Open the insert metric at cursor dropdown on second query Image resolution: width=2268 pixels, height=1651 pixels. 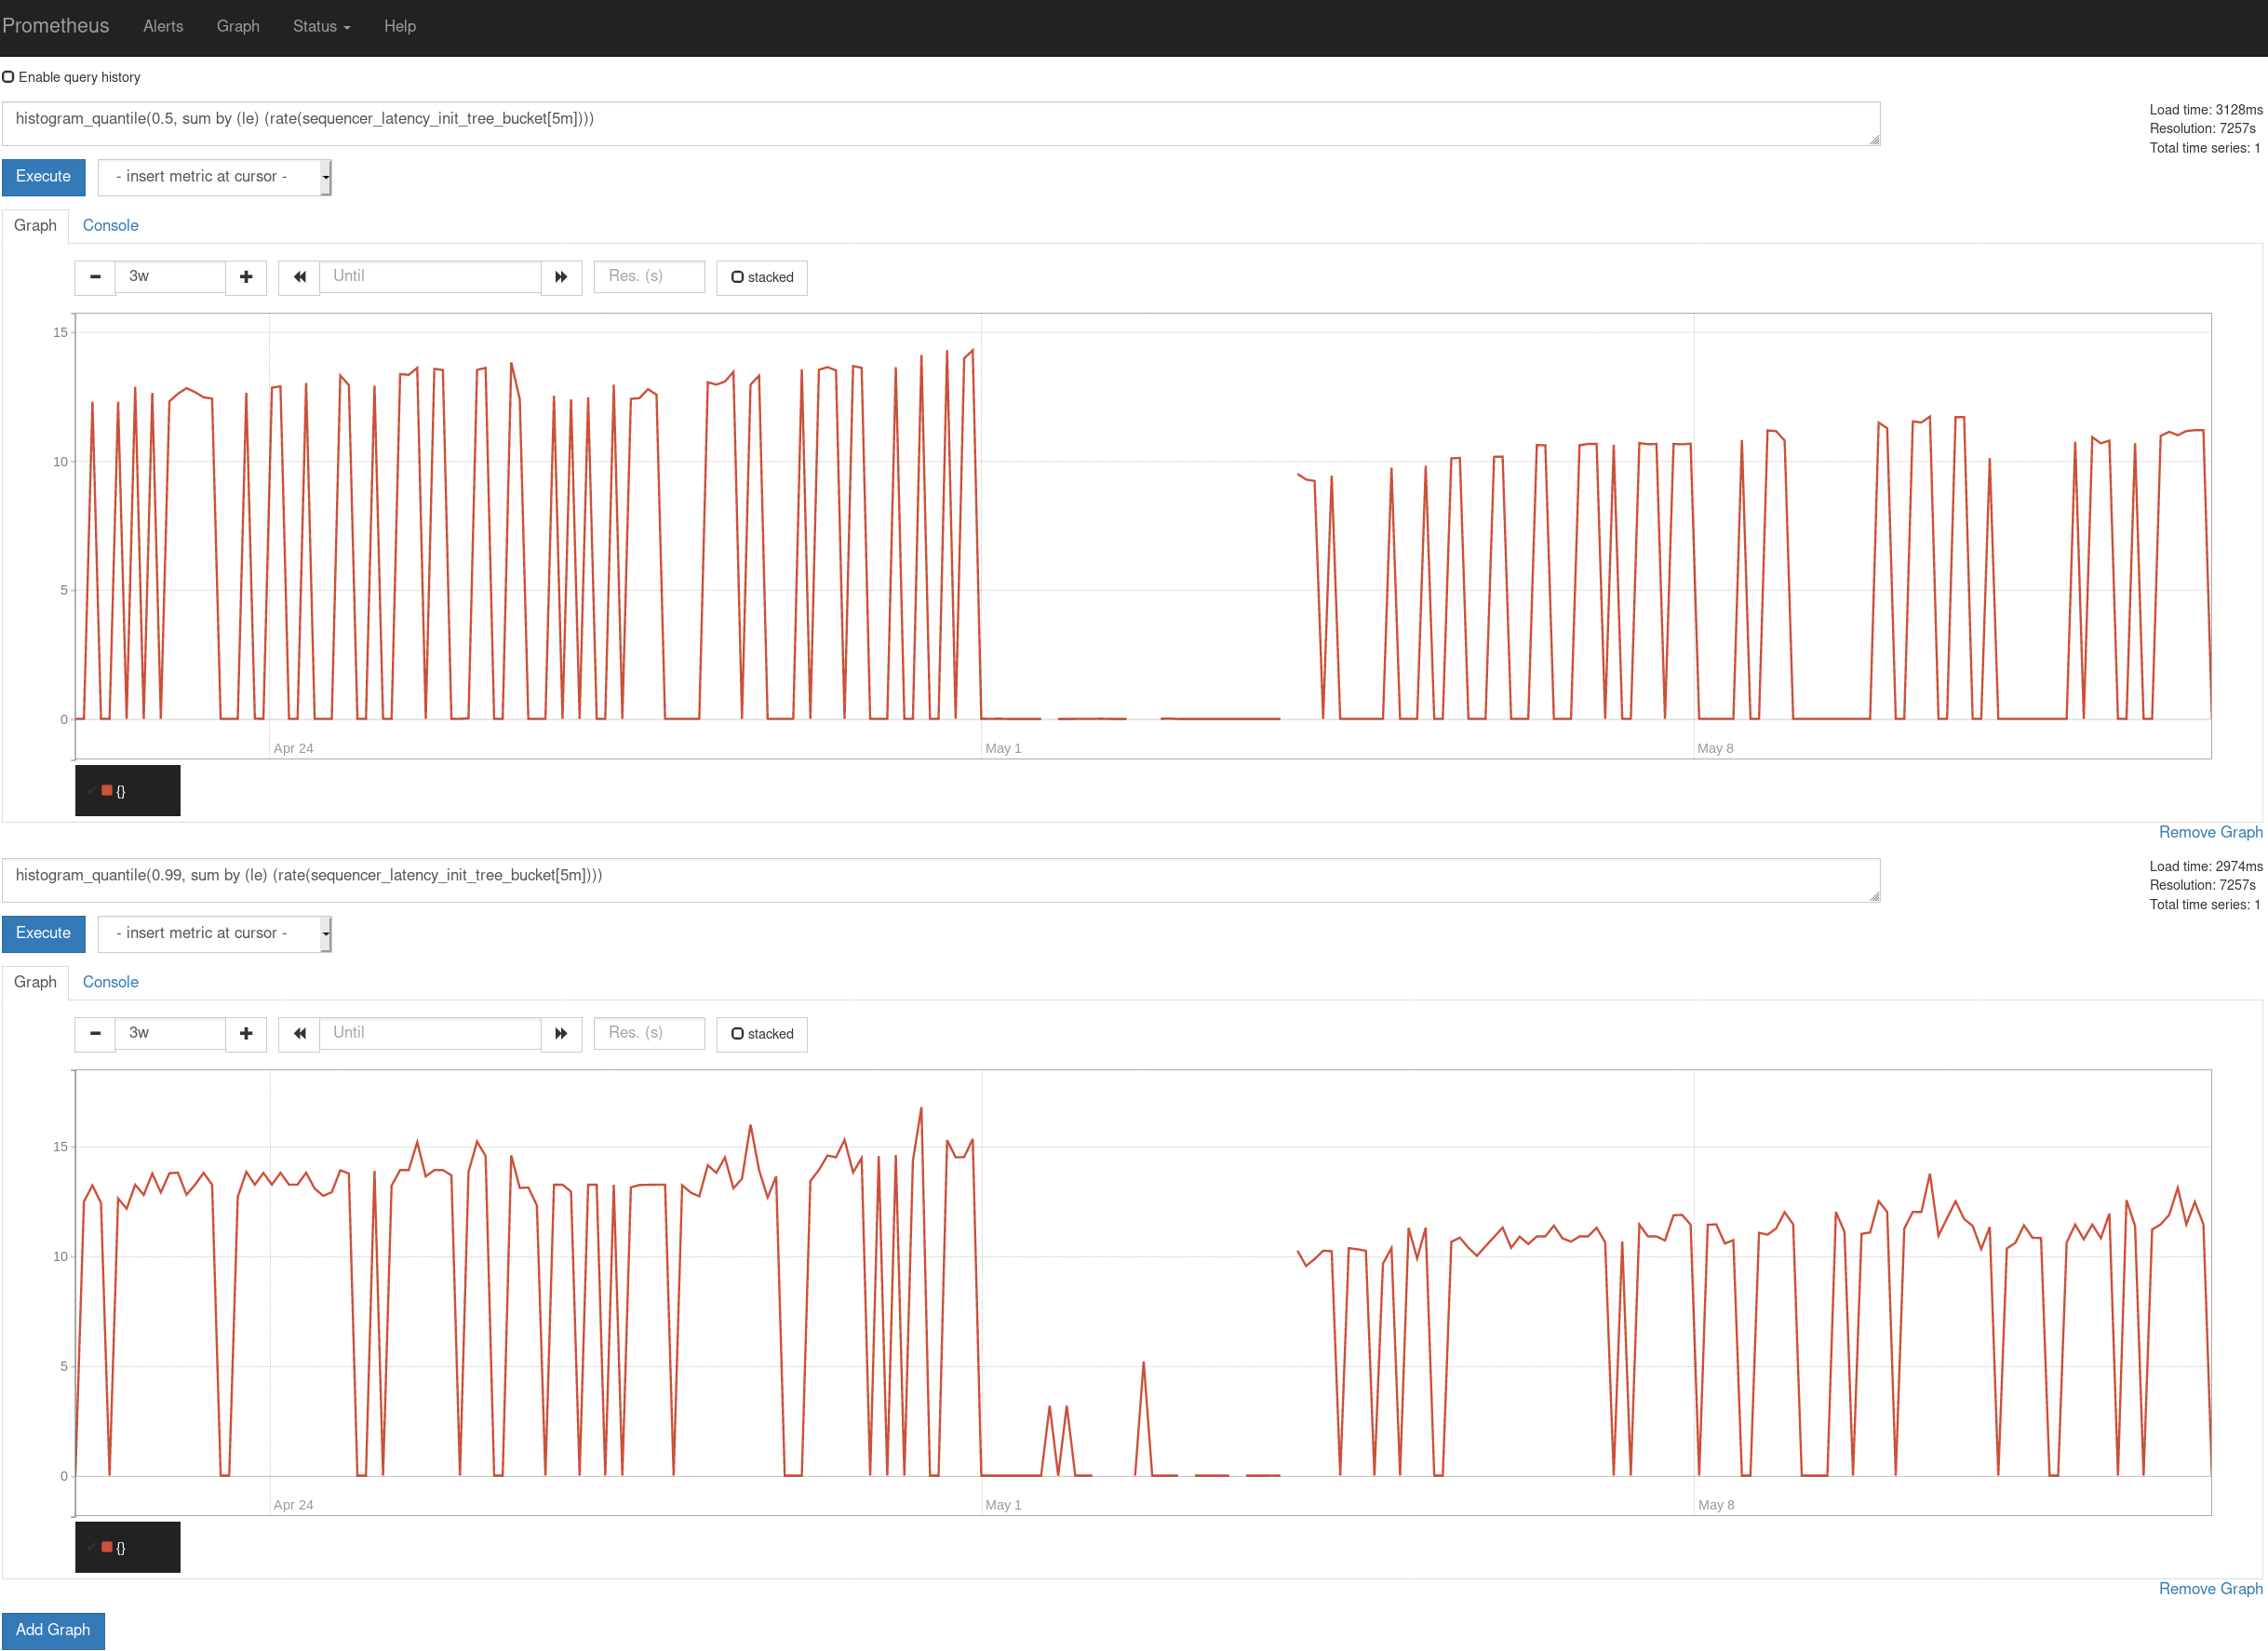[214, 933]
